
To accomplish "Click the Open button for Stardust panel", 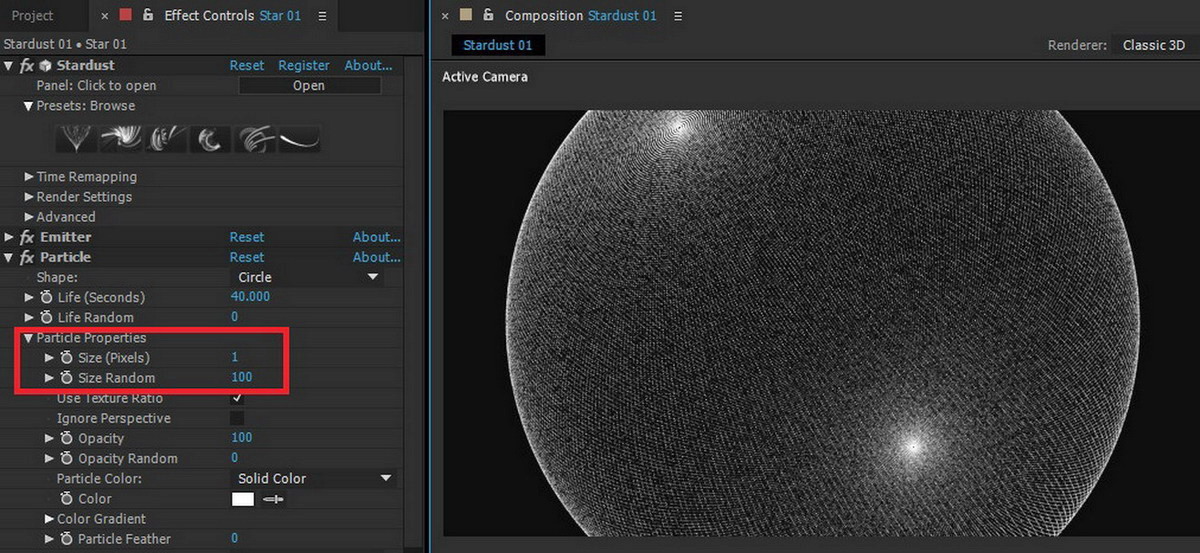I will [309, 86].
